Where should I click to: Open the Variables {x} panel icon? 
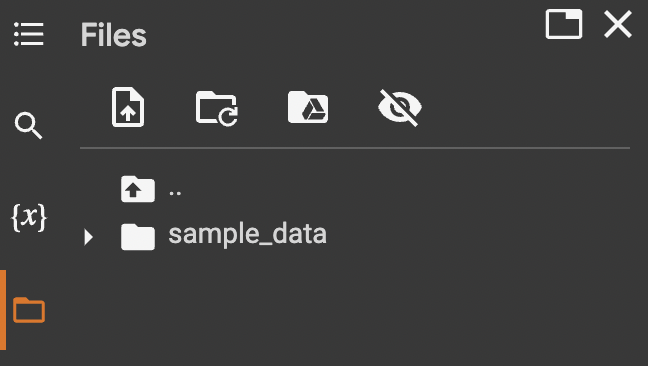tap(29, 217)
